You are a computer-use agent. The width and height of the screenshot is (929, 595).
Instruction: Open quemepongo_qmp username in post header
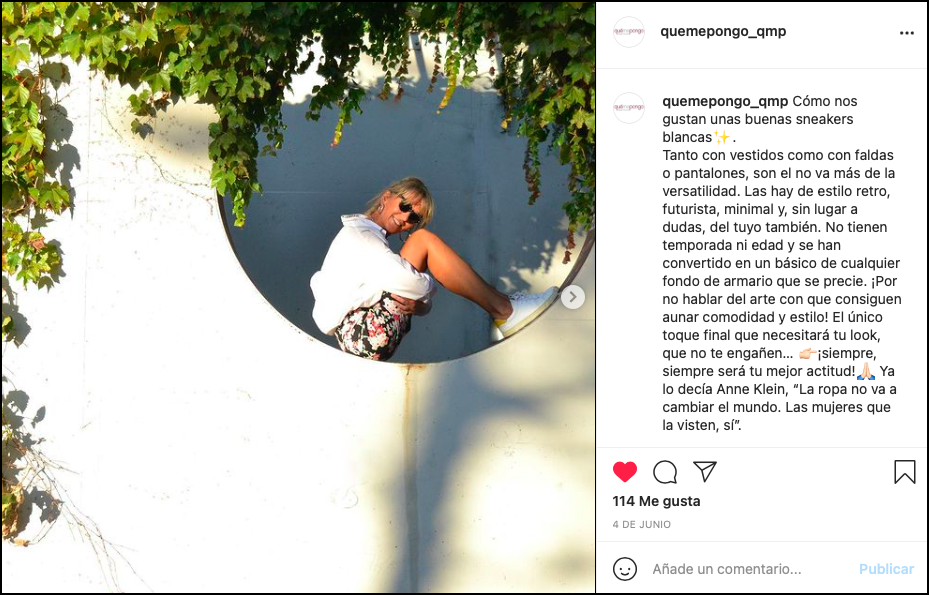tap(723, 31)
